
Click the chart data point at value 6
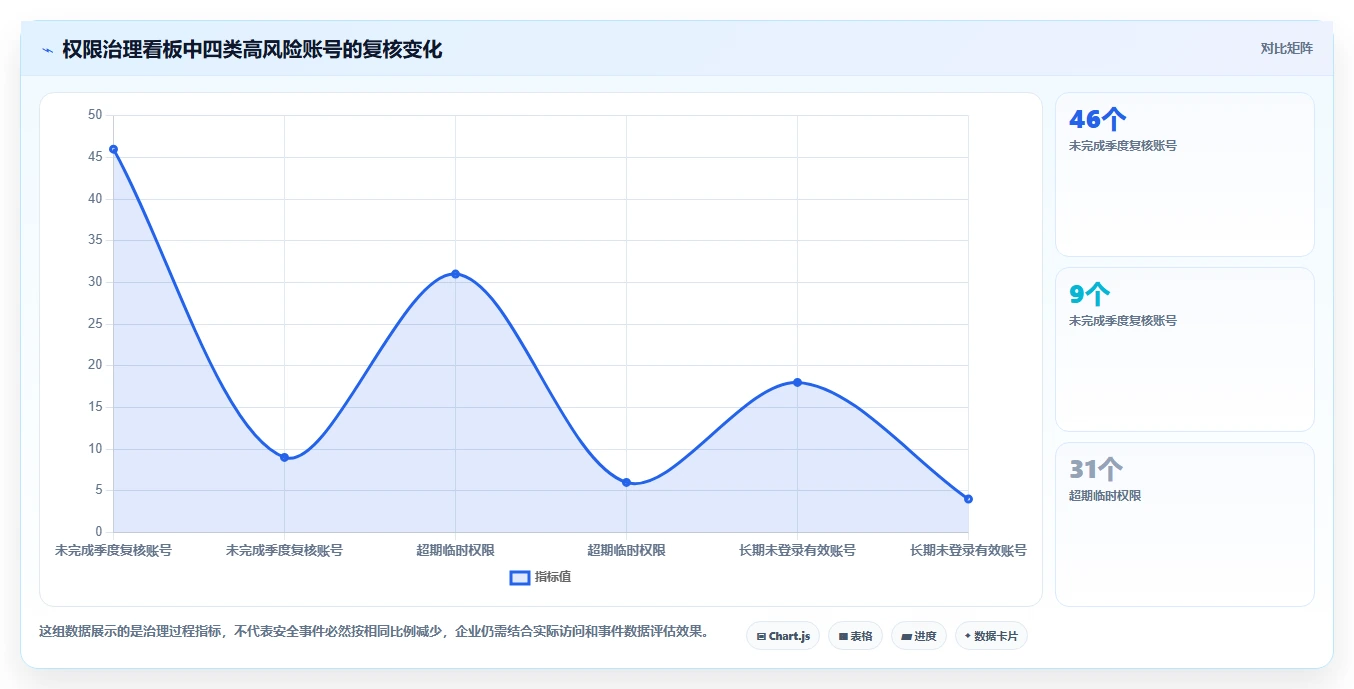coord(626,482)
